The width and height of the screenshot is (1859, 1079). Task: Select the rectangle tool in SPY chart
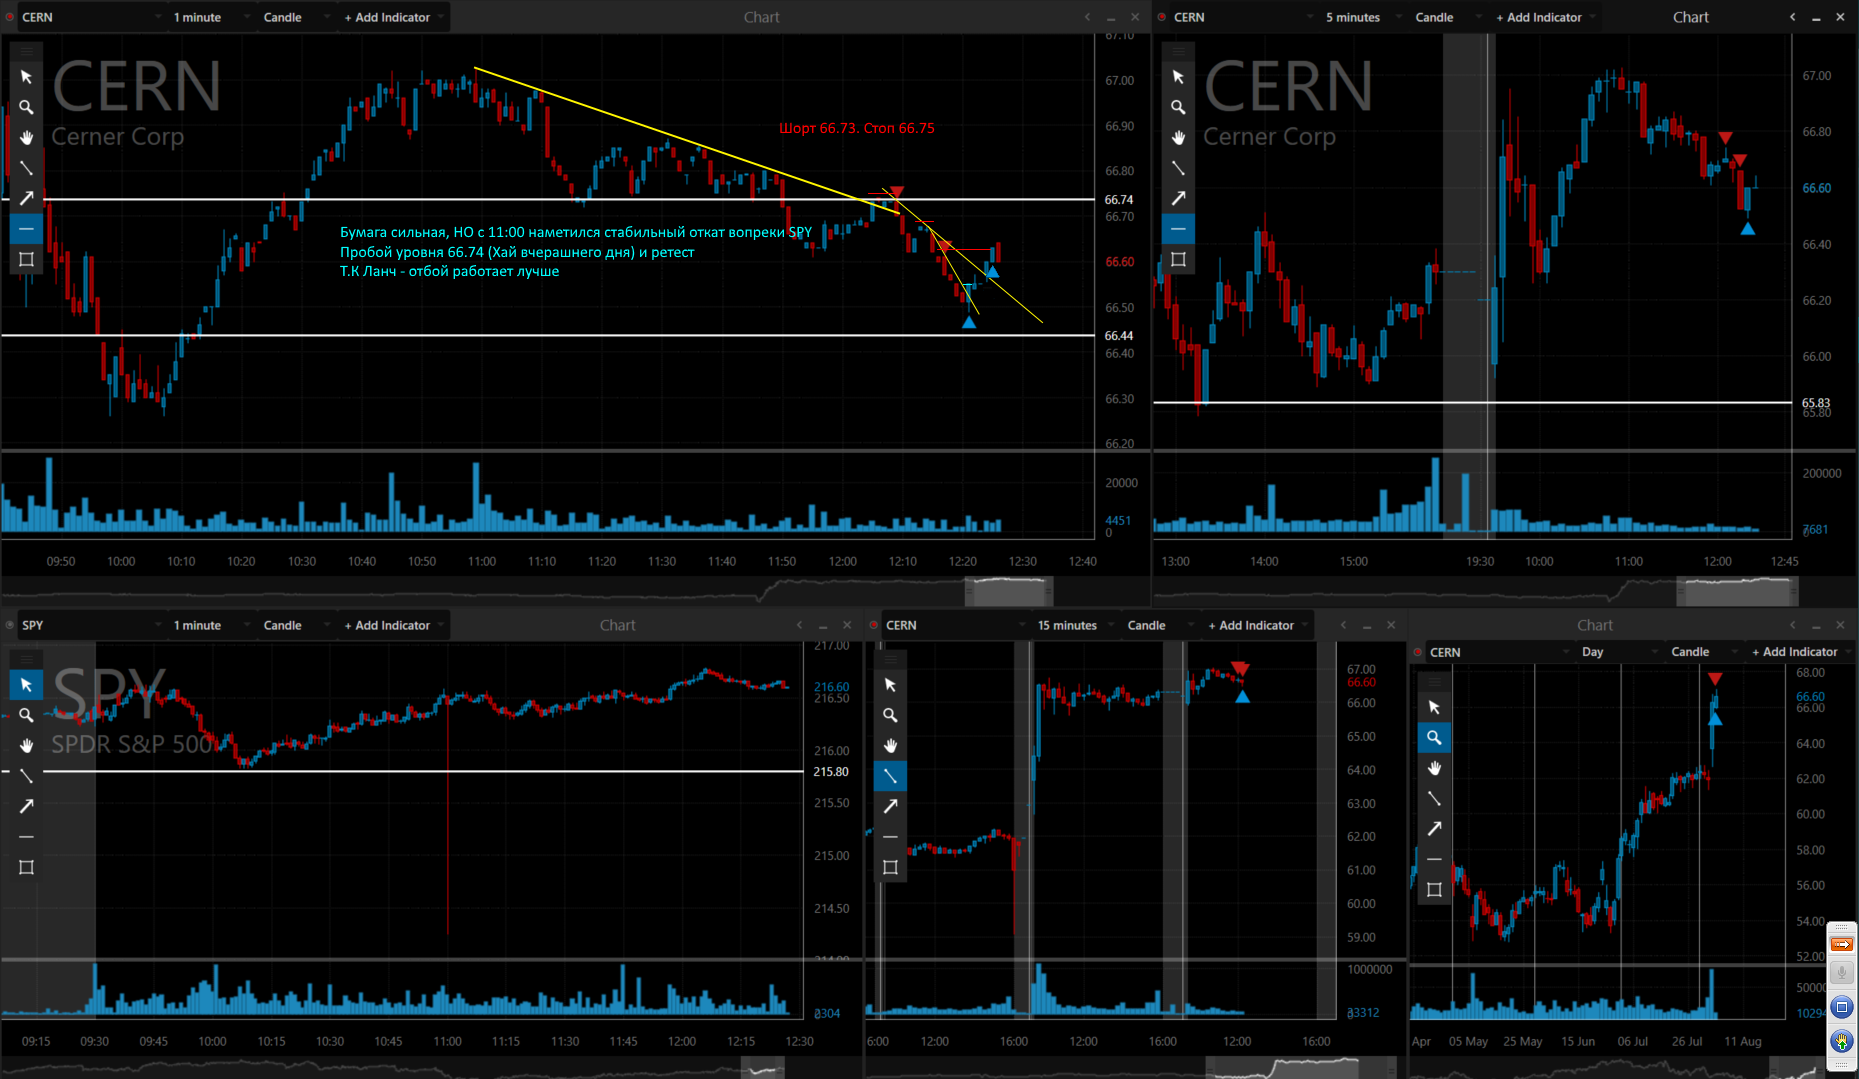(27, 867)
